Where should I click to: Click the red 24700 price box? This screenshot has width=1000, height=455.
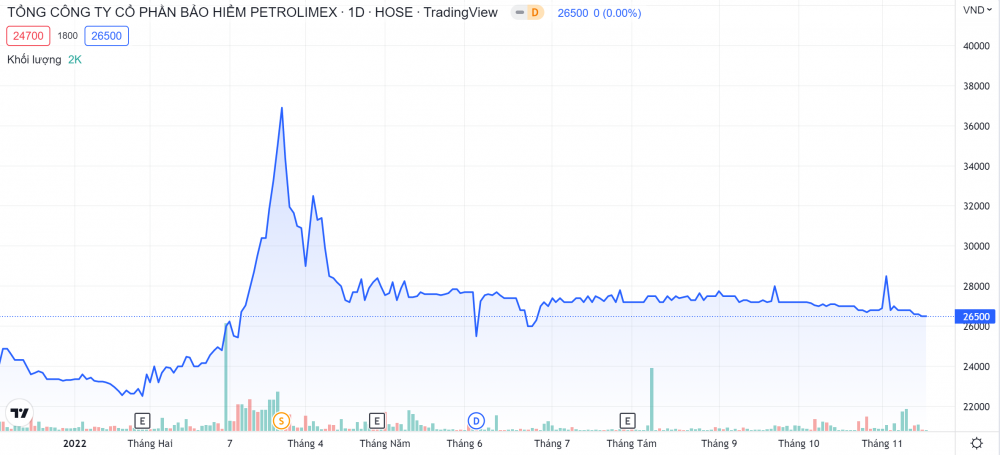click(28, 36)
